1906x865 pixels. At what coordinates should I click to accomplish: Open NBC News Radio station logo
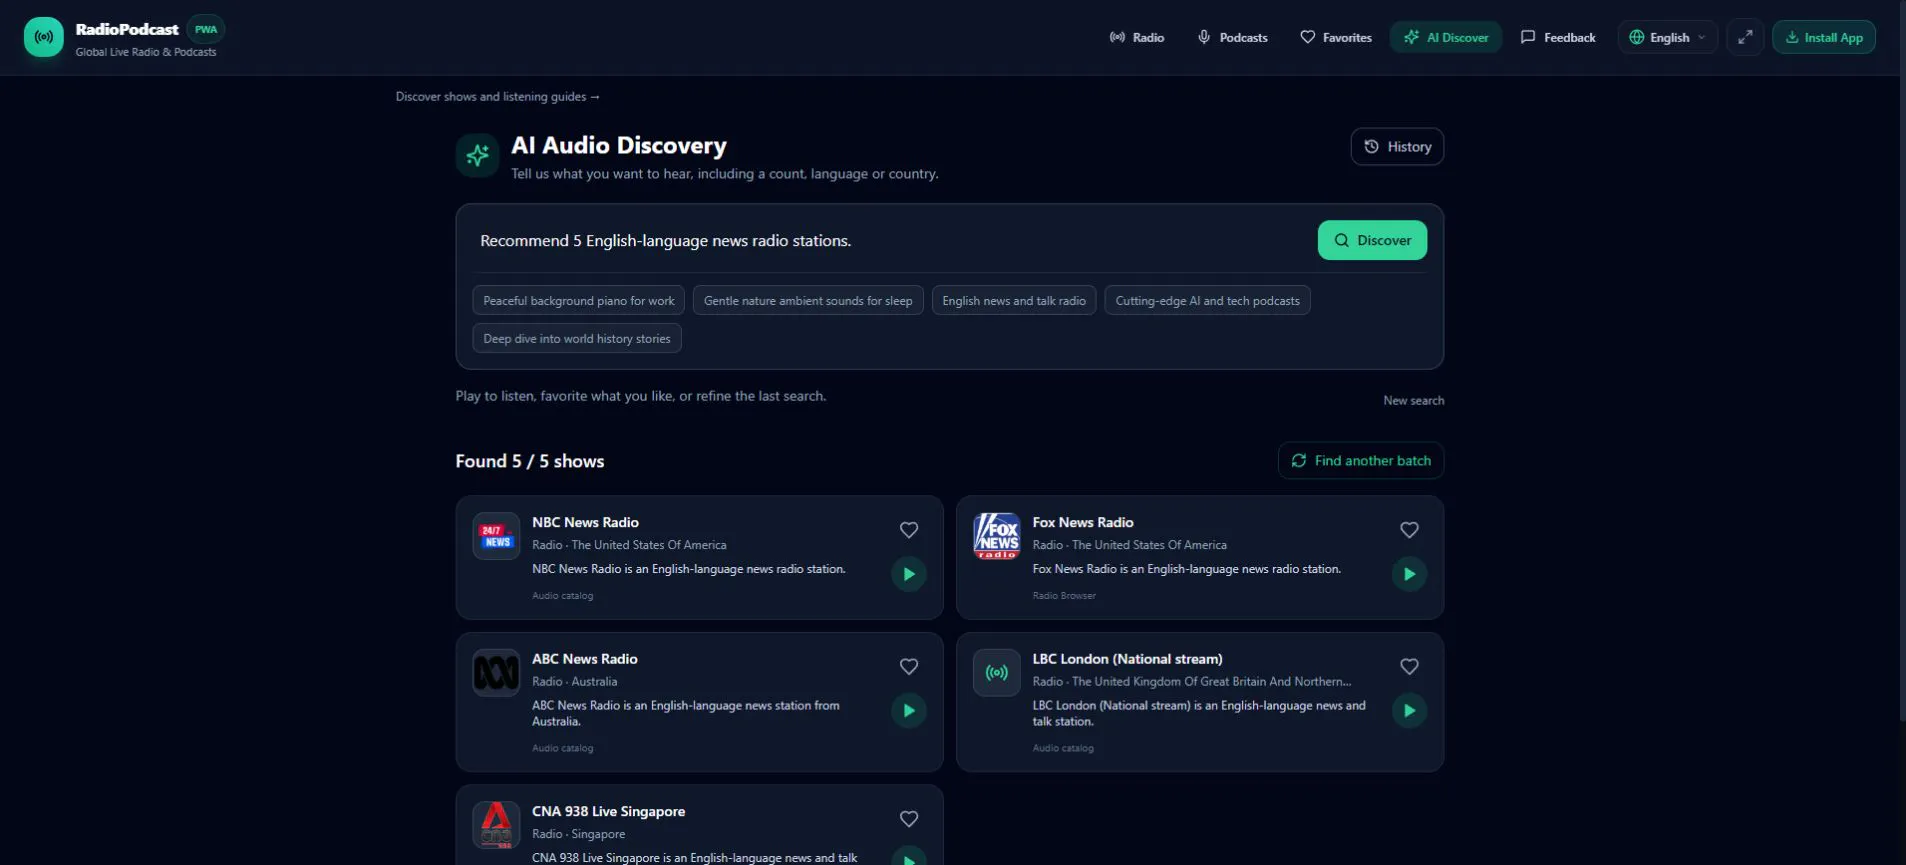(496, 536)
